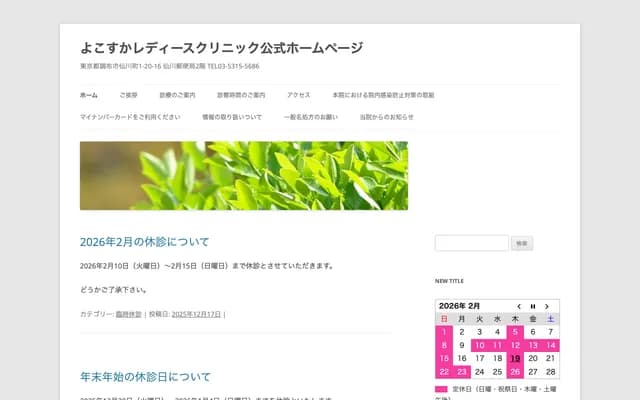The width and height of the screenshot is (640, 400).
Task: Open the 診療のご案内 menu item
Action: click(x=177, y=95)
